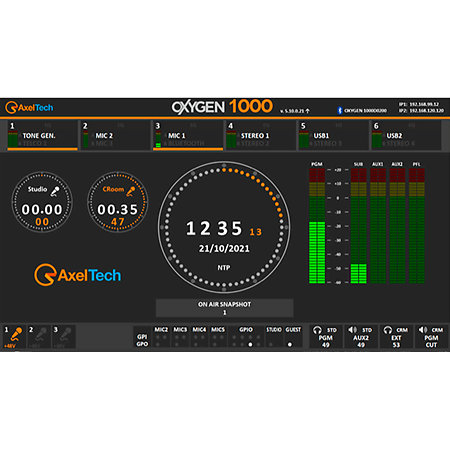Click the firmware version text

point(292,111)
